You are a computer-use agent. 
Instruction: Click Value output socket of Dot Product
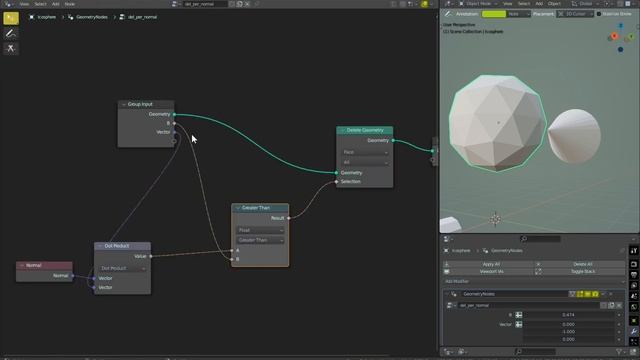tap(151, 256)
